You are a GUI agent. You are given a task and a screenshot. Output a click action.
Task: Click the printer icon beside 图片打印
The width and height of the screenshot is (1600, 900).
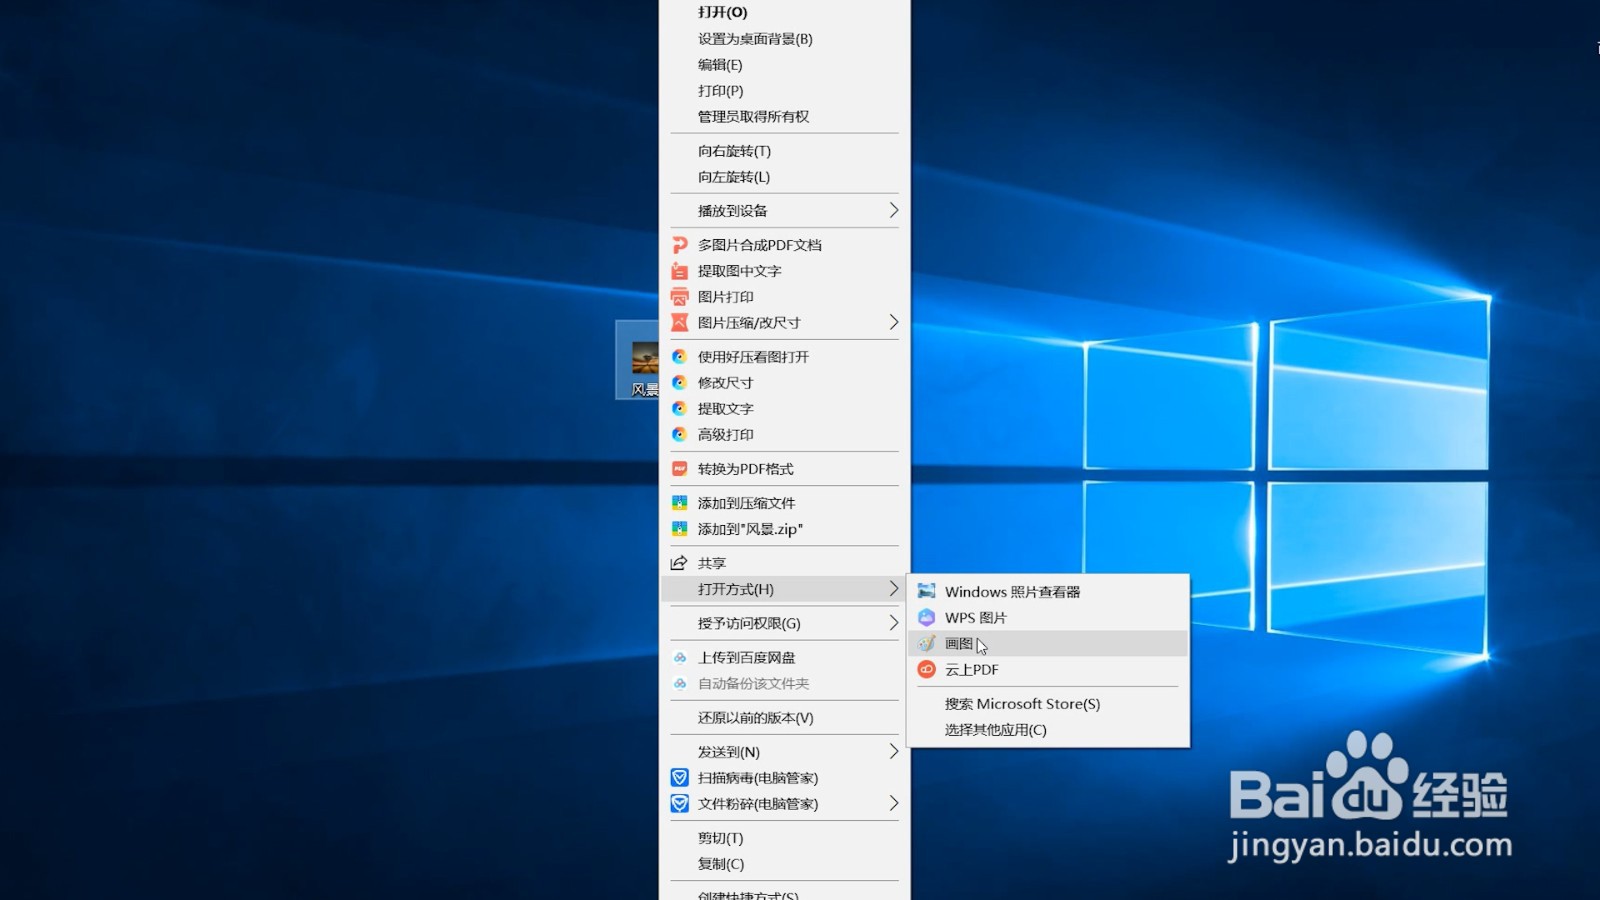tap(679, 297)
